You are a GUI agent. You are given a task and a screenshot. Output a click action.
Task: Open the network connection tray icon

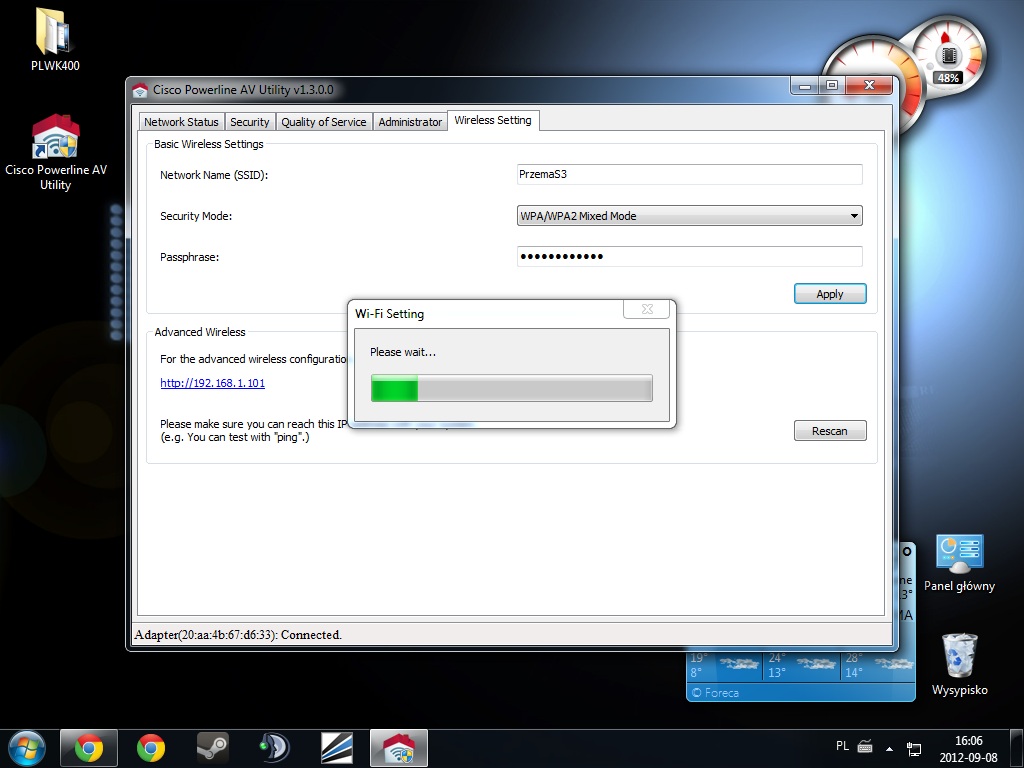tap(914, 748)
